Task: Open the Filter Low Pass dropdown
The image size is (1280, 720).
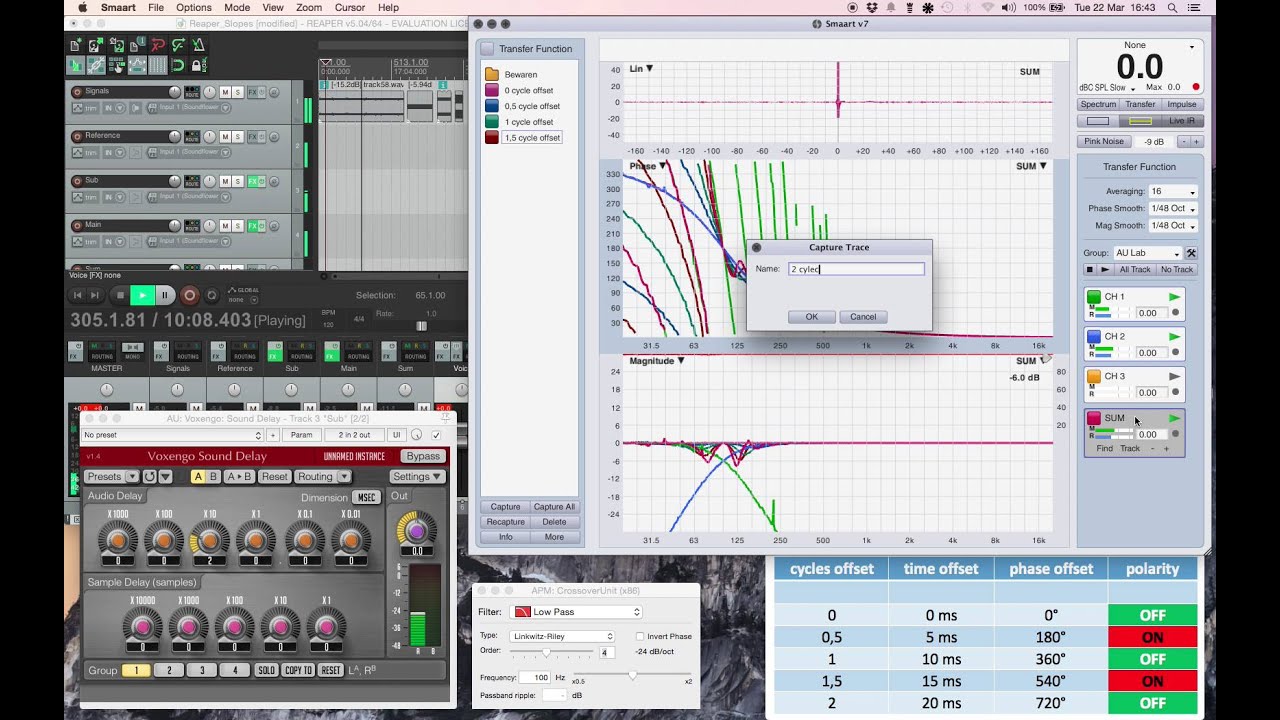Action: (x=576, y=611)
